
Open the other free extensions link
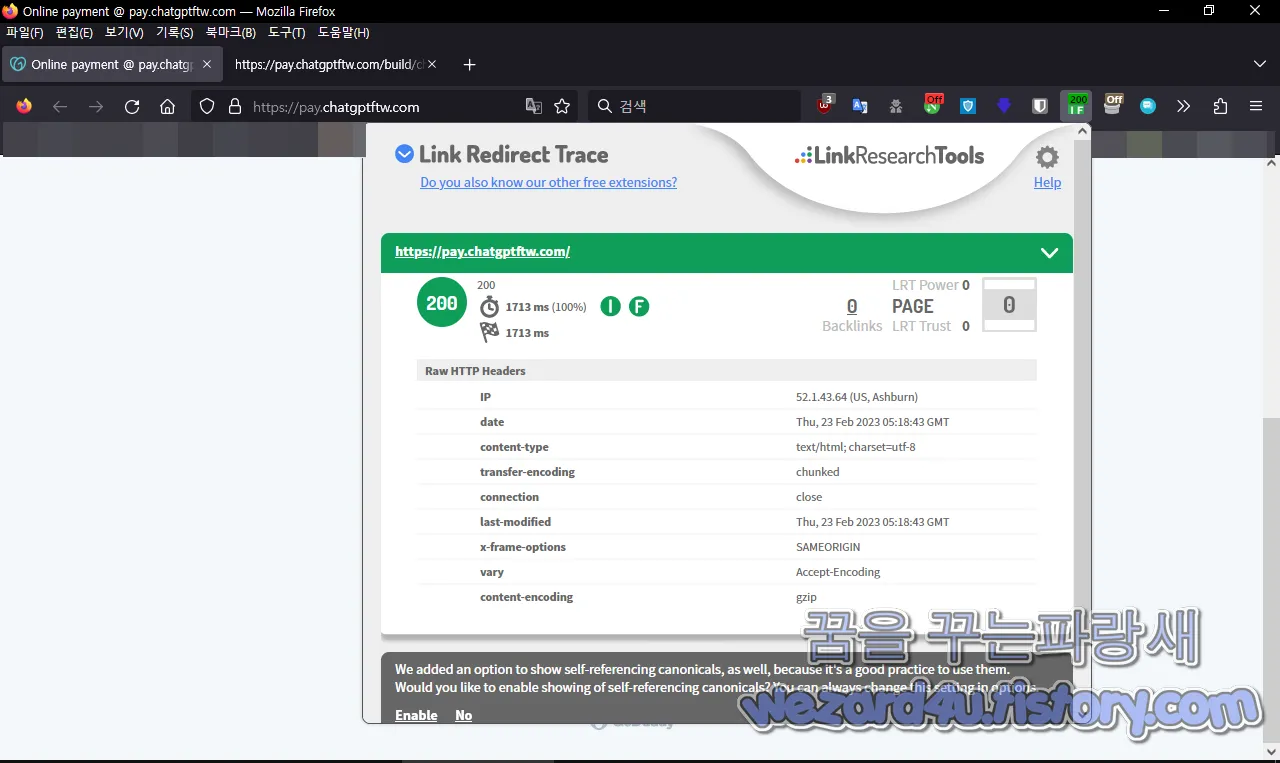click(548, 182)
